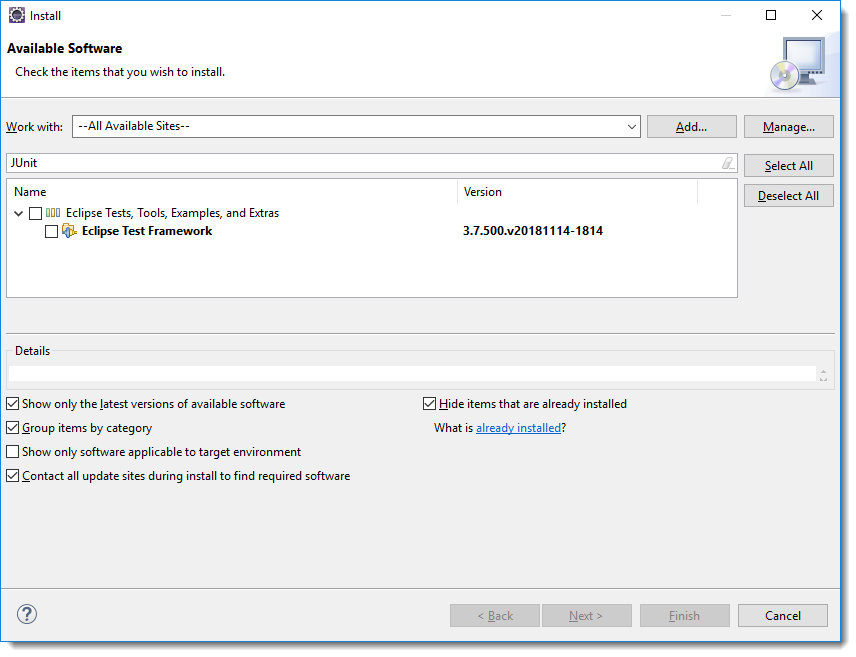Click version 3.7.500.v20181114-1814 cell
This screenshot has width=856, height=657.
pyautogui.click(x=533, y=231)
